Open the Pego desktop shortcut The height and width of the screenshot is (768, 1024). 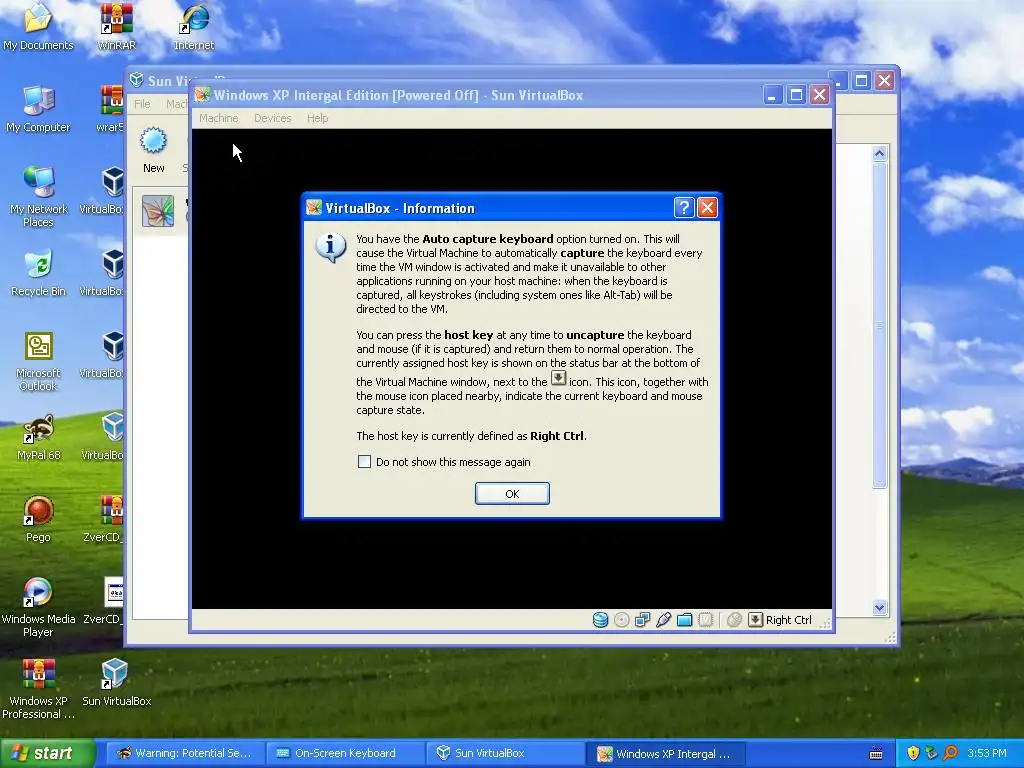click(x=38, y=519)
